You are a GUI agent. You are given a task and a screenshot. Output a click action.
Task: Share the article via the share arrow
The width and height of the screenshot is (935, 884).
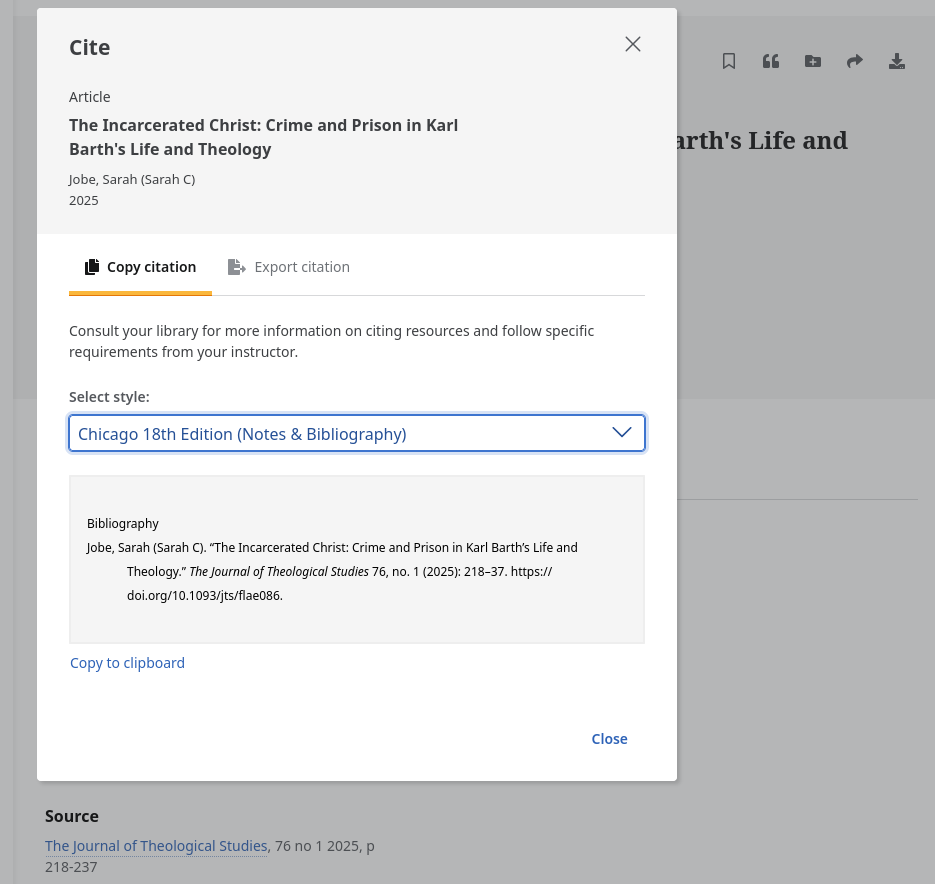click(x=855, y=61)
